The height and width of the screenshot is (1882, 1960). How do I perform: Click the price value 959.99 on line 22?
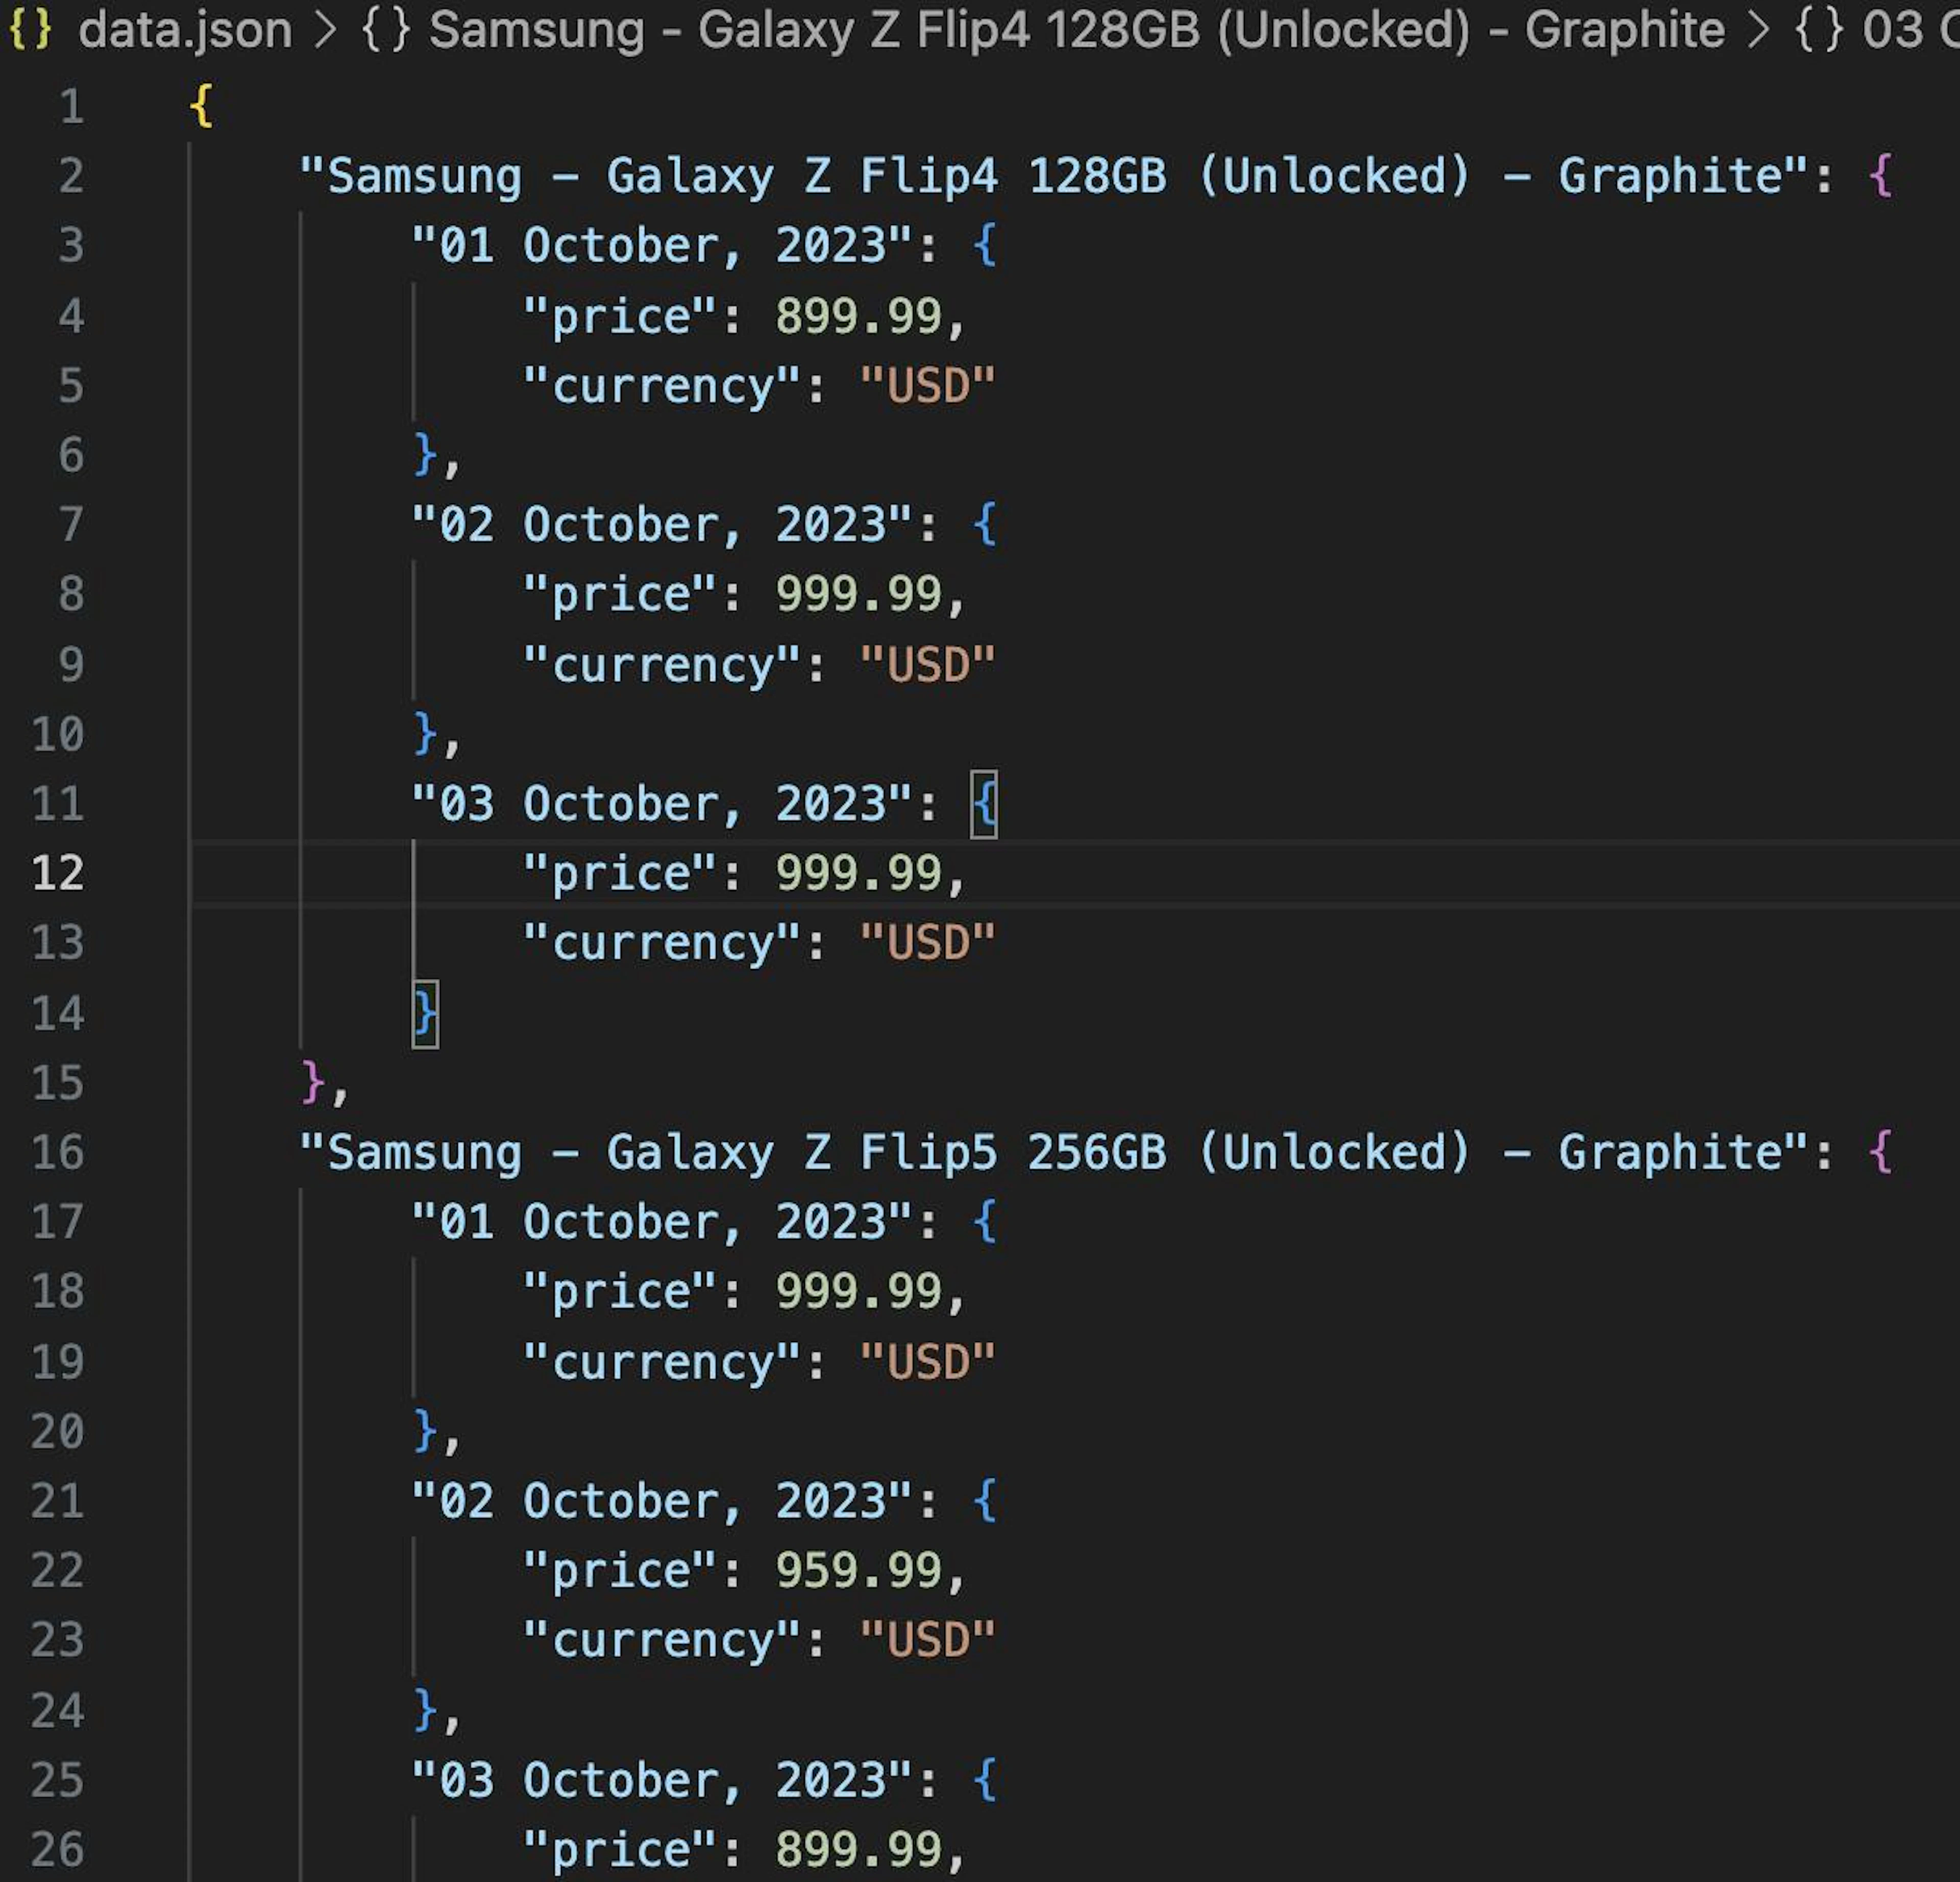tap(858, 1570)
